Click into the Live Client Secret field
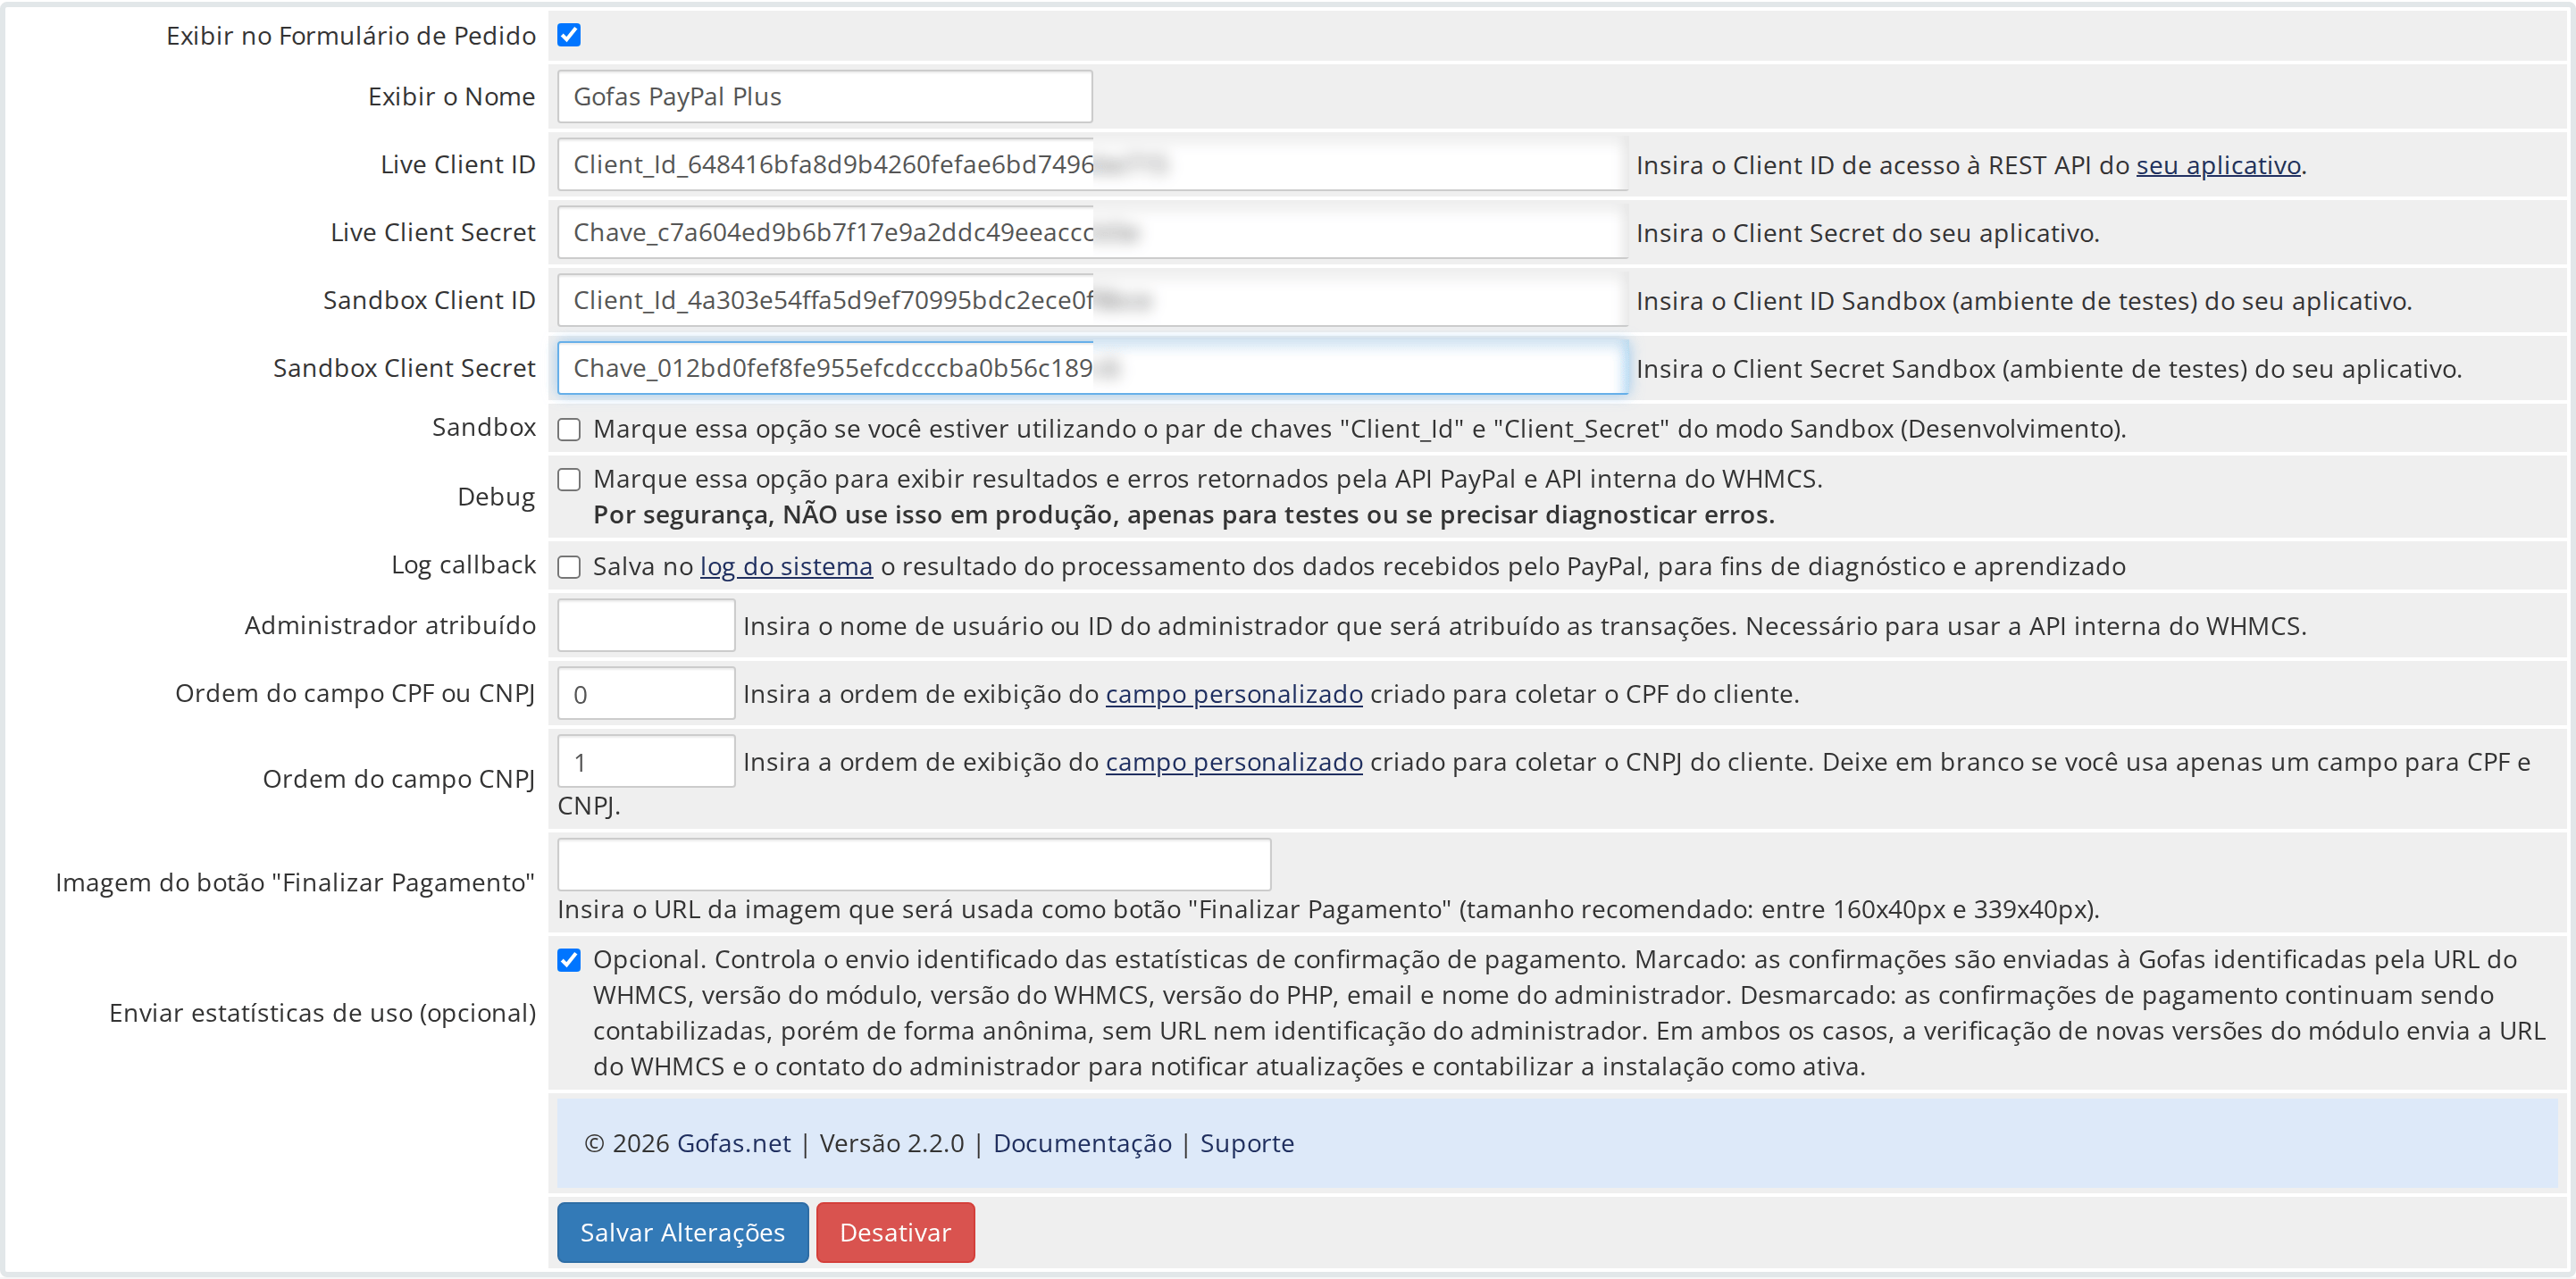This screenshot has height=1279, width=2576. point(1092,233)
